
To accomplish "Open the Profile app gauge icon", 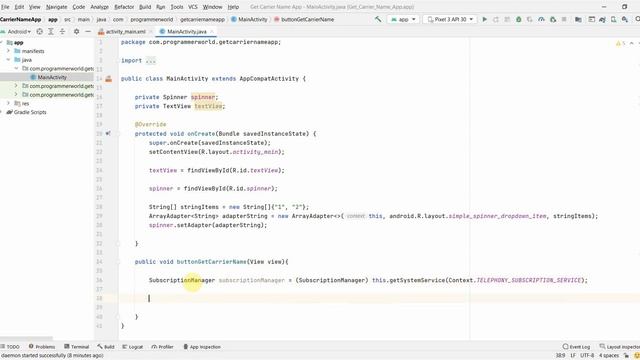I will coord(541,19).
